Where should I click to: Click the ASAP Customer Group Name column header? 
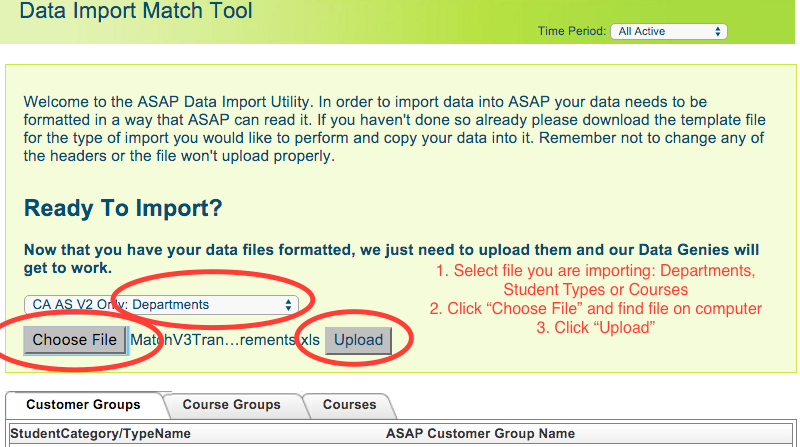[x=480, y=434]
